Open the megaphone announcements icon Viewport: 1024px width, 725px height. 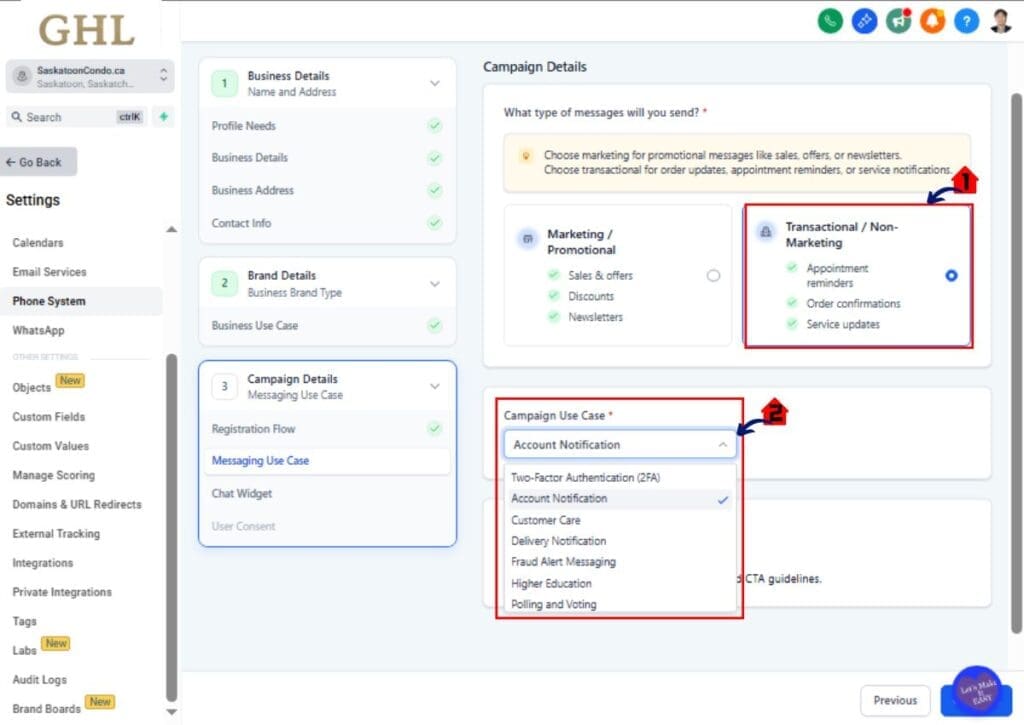(x=898, y=21)
